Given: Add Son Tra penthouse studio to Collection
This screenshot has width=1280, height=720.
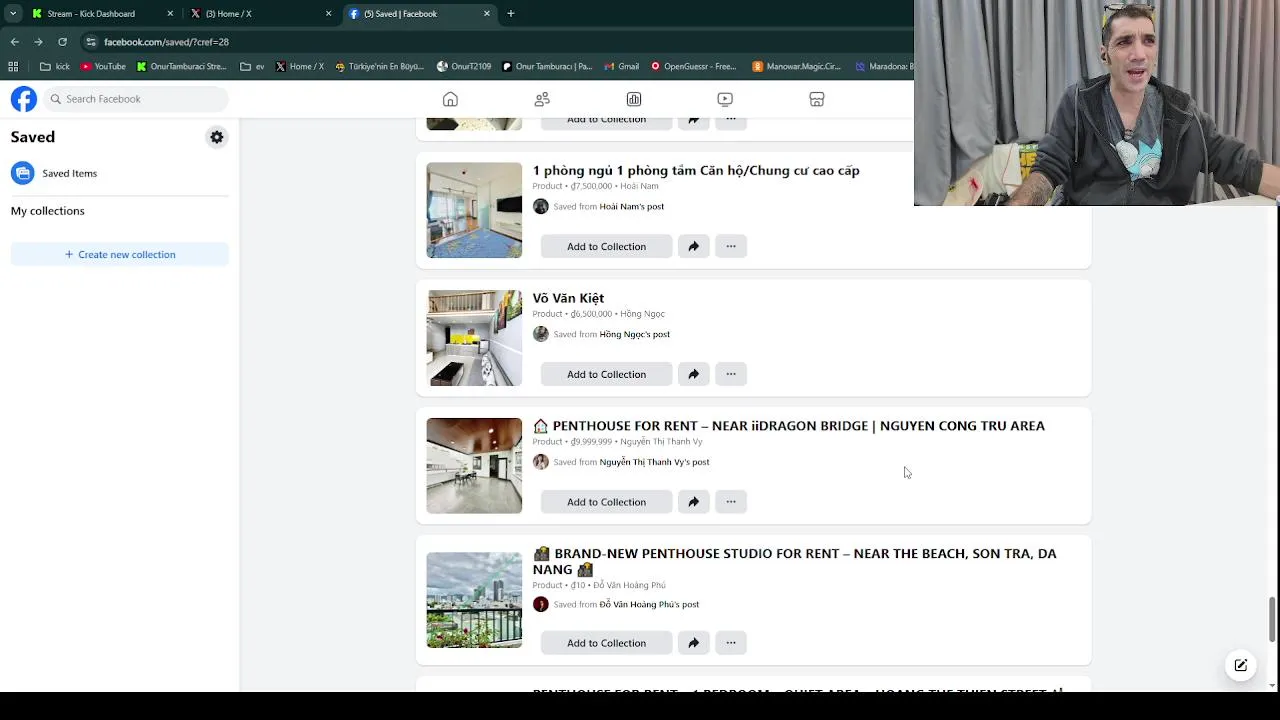Looking at the screenshot, I should click(606, 643).
